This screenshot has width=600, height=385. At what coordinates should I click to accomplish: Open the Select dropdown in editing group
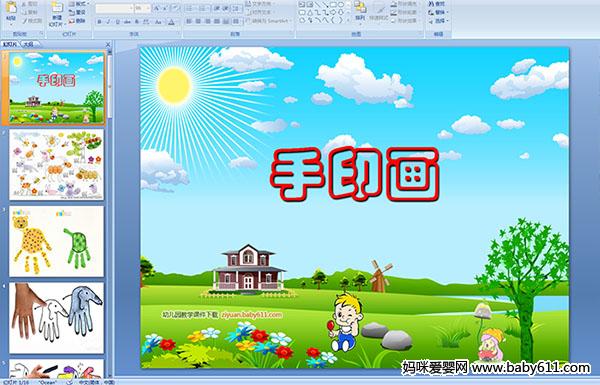tap(438, 20)
